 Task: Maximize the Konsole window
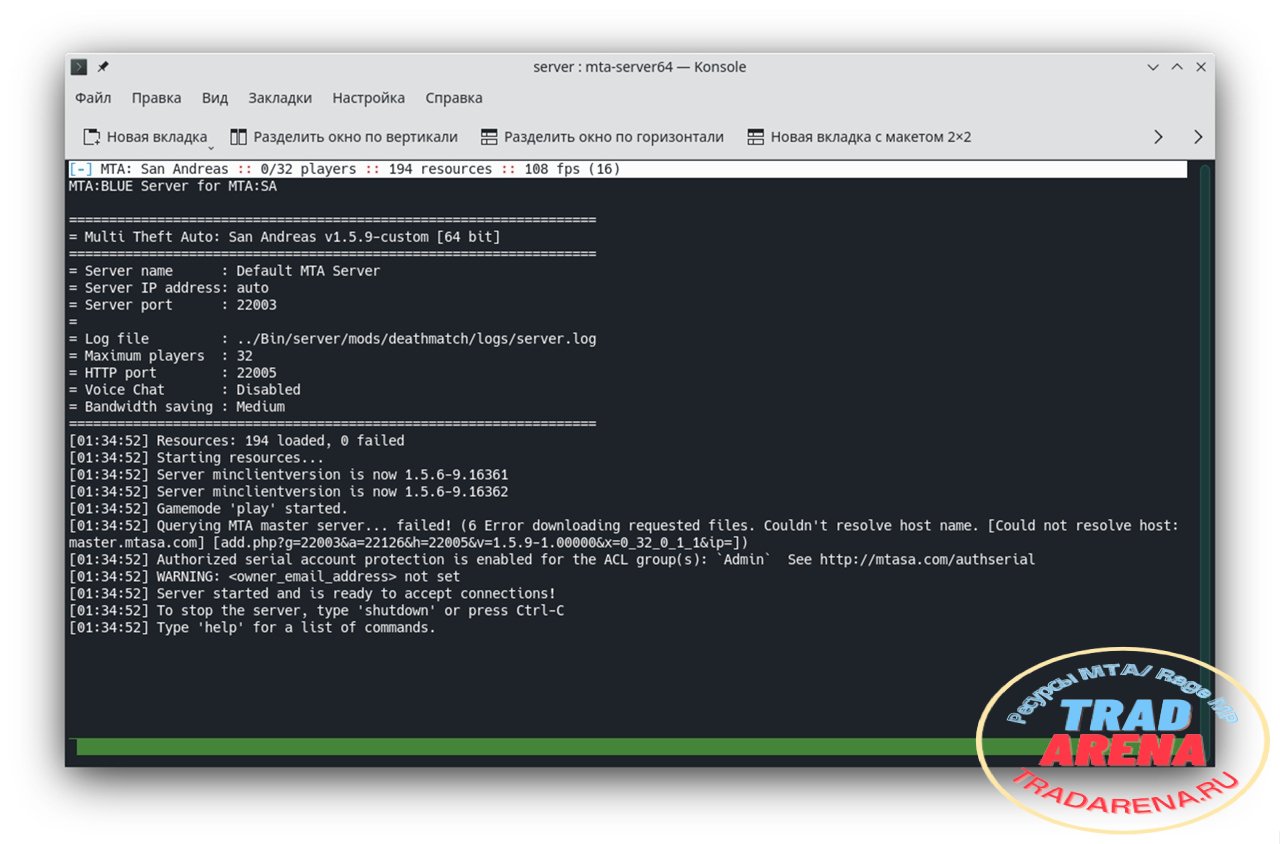click(x=1177, y=67)
